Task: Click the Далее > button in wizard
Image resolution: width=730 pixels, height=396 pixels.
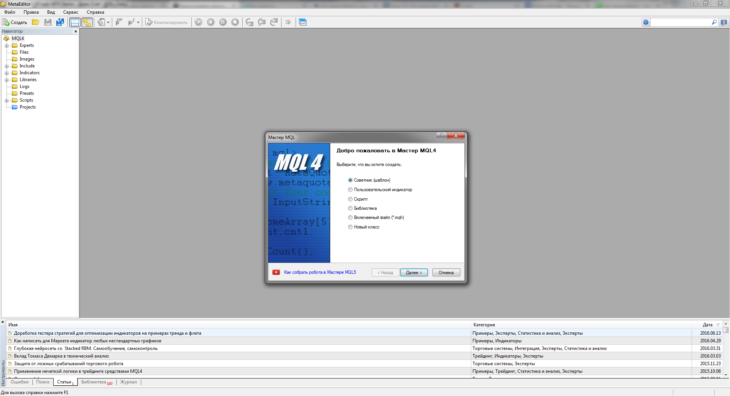Action: [413, 273]
